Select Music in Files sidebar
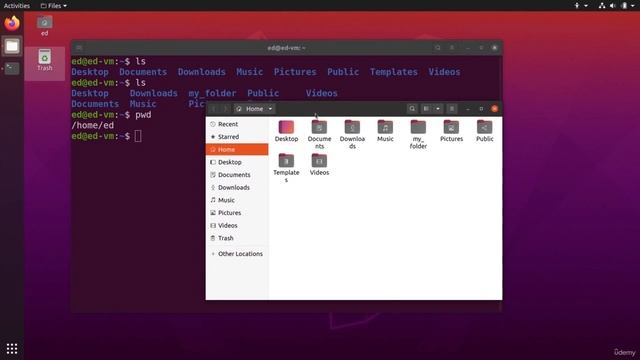The image size is (640, 360). 237,200
